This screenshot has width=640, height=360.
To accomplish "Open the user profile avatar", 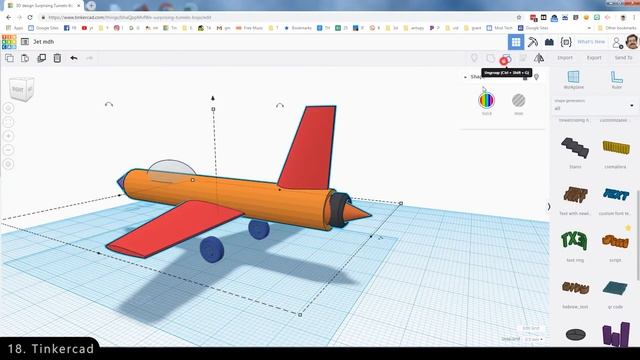I will (x=632, y=42).
